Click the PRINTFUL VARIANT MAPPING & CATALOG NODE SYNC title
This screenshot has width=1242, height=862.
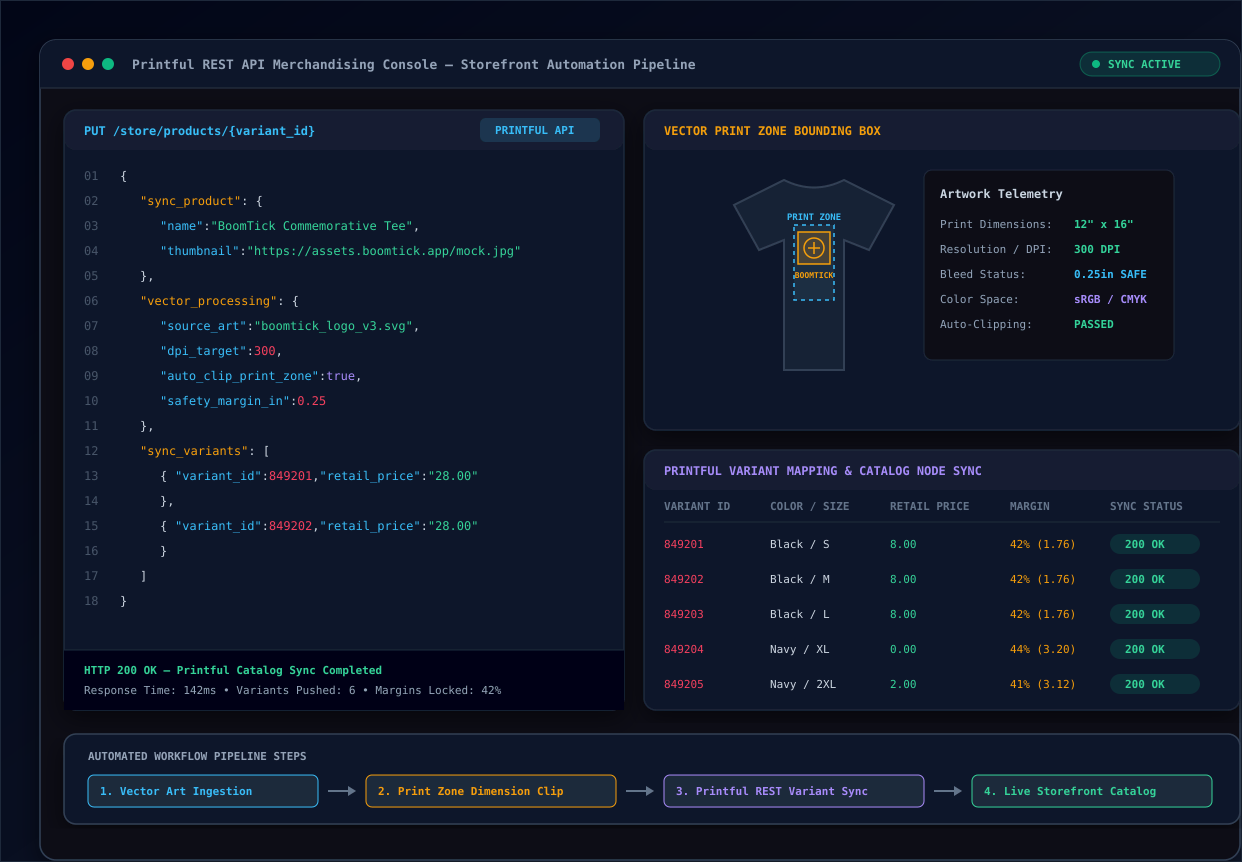tap(823, 471)
